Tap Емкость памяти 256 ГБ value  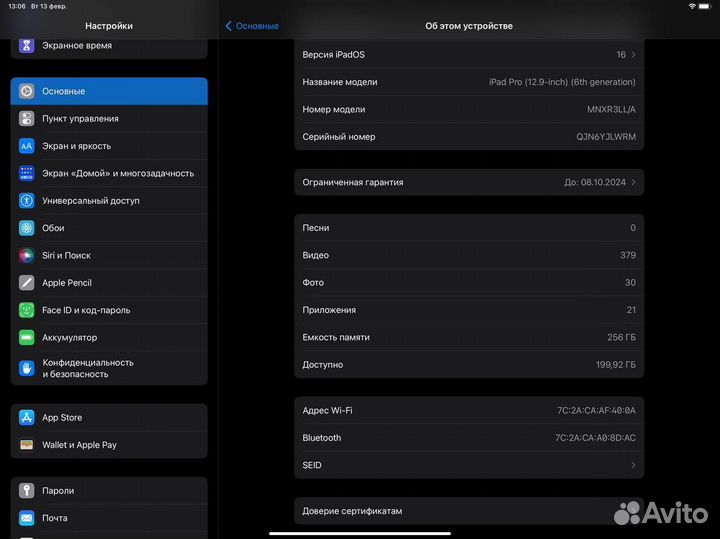(621, 337)
